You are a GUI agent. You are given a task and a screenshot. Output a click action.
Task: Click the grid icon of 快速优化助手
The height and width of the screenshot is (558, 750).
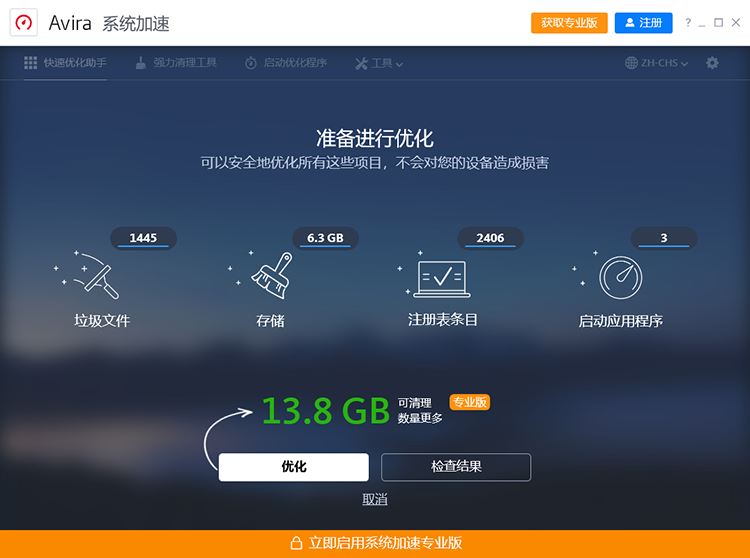pyautogui.click(x=31, y=63)
